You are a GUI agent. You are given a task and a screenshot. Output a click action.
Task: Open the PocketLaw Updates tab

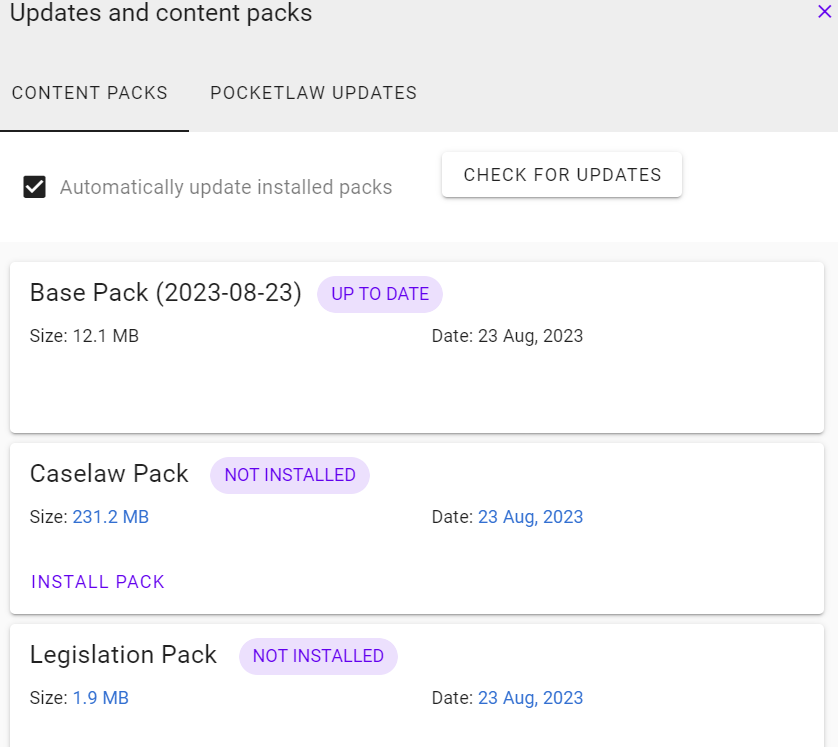tap(313, 93)
